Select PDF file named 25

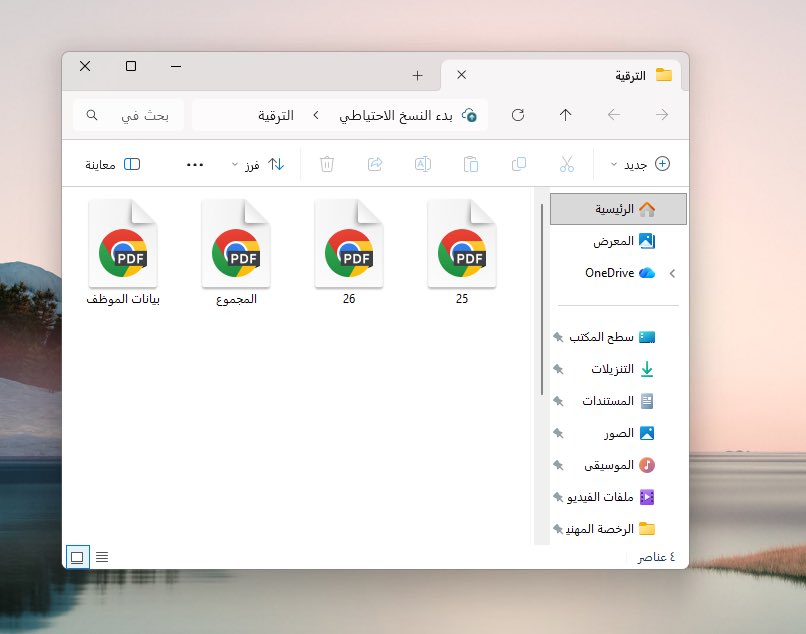[462, 252]
